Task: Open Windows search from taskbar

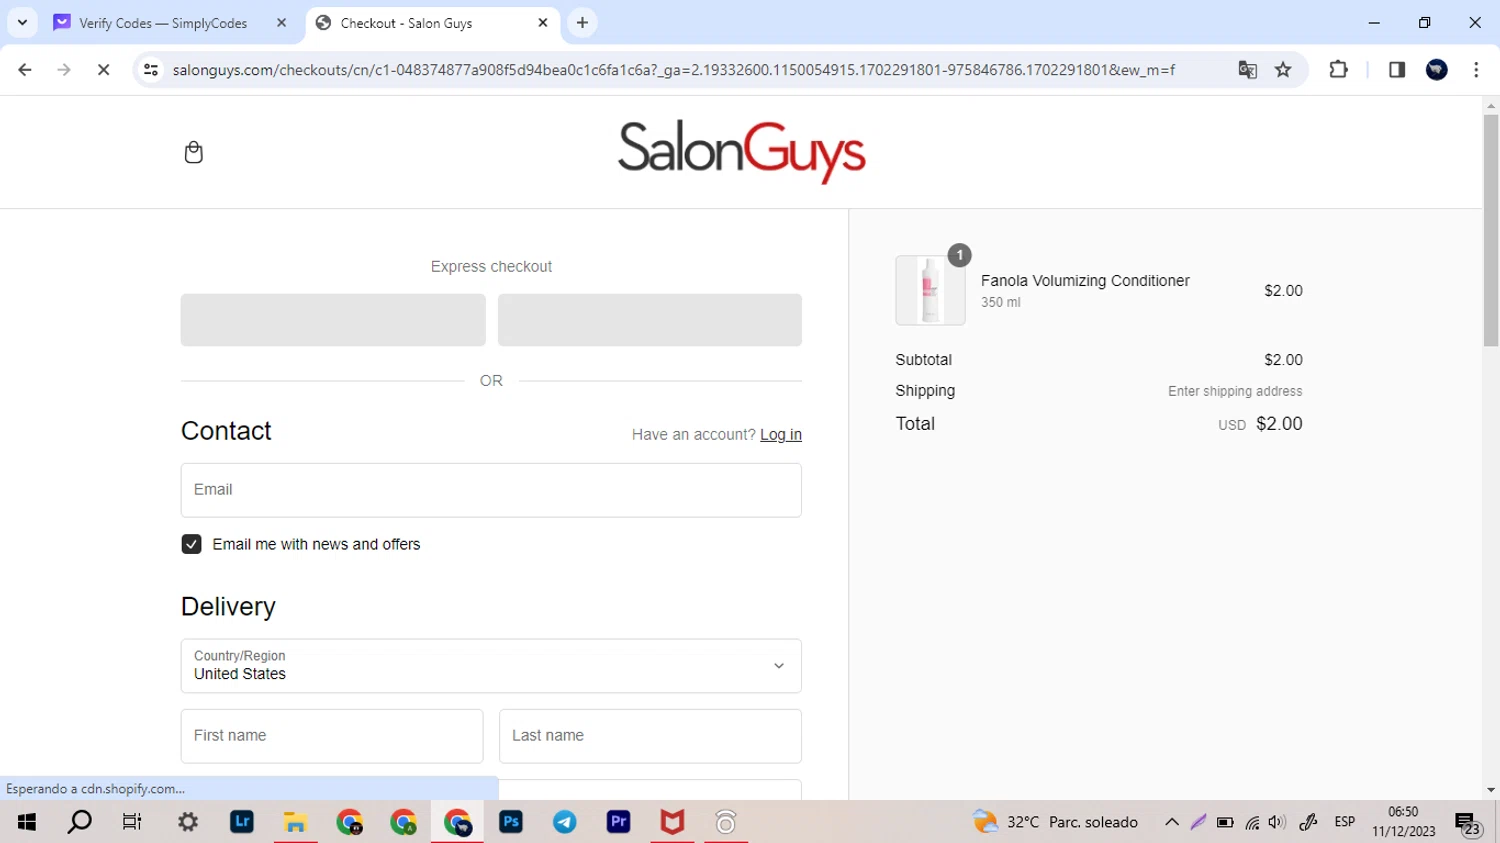Action: pos(79,822)
